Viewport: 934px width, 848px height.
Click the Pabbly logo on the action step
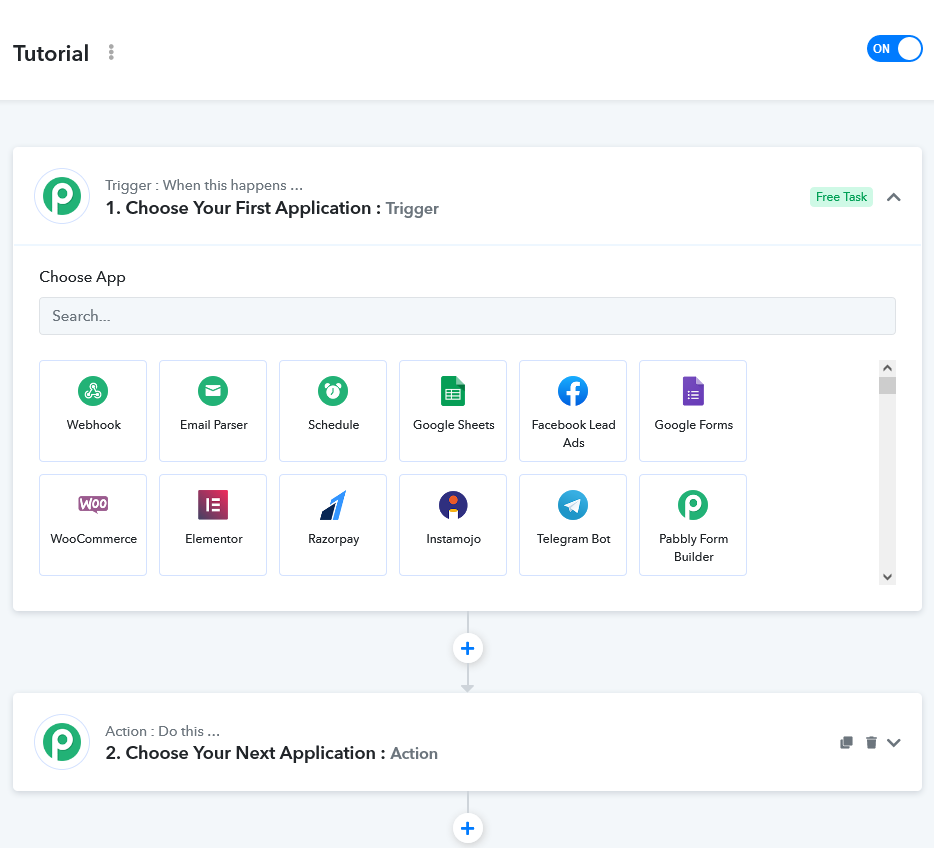click(62, 741)
